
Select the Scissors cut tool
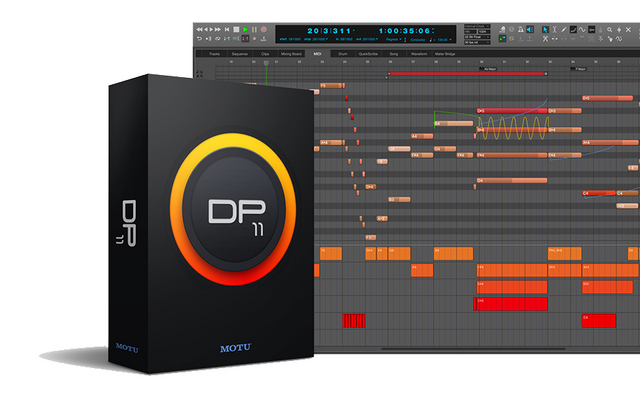pyautogui.click(x=545, y=38)
